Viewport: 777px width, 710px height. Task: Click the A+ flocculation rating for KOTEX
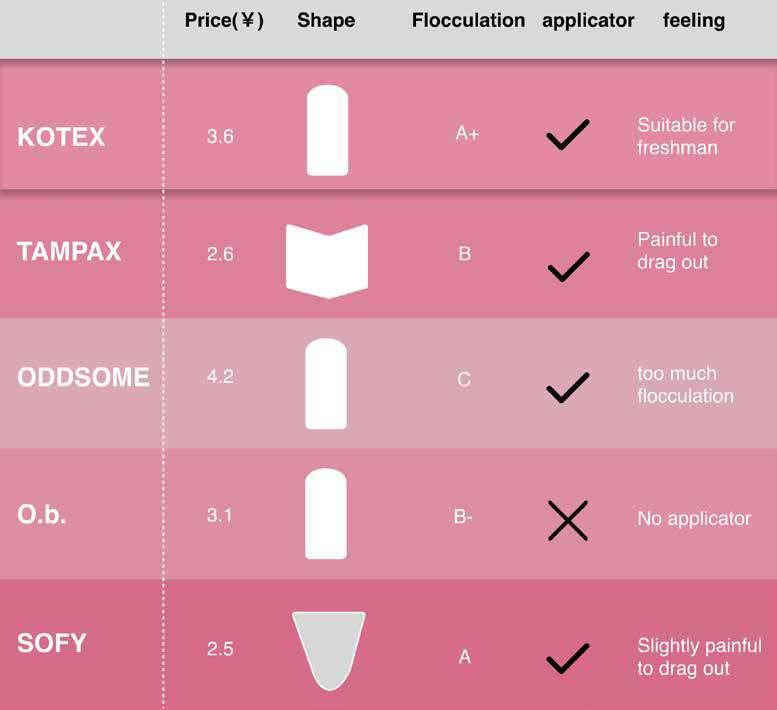click(467, 134)
